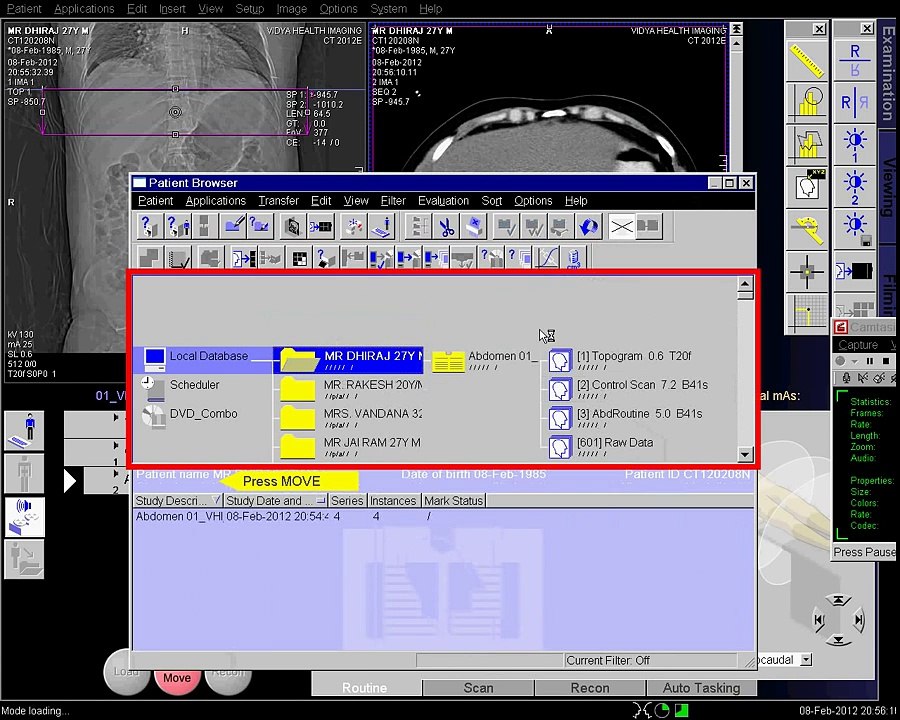The width and height of the screenshot is (900, 720).
Task: Expand the MR DHIRAJ 27Y patient folder
Action: [300, 360]
